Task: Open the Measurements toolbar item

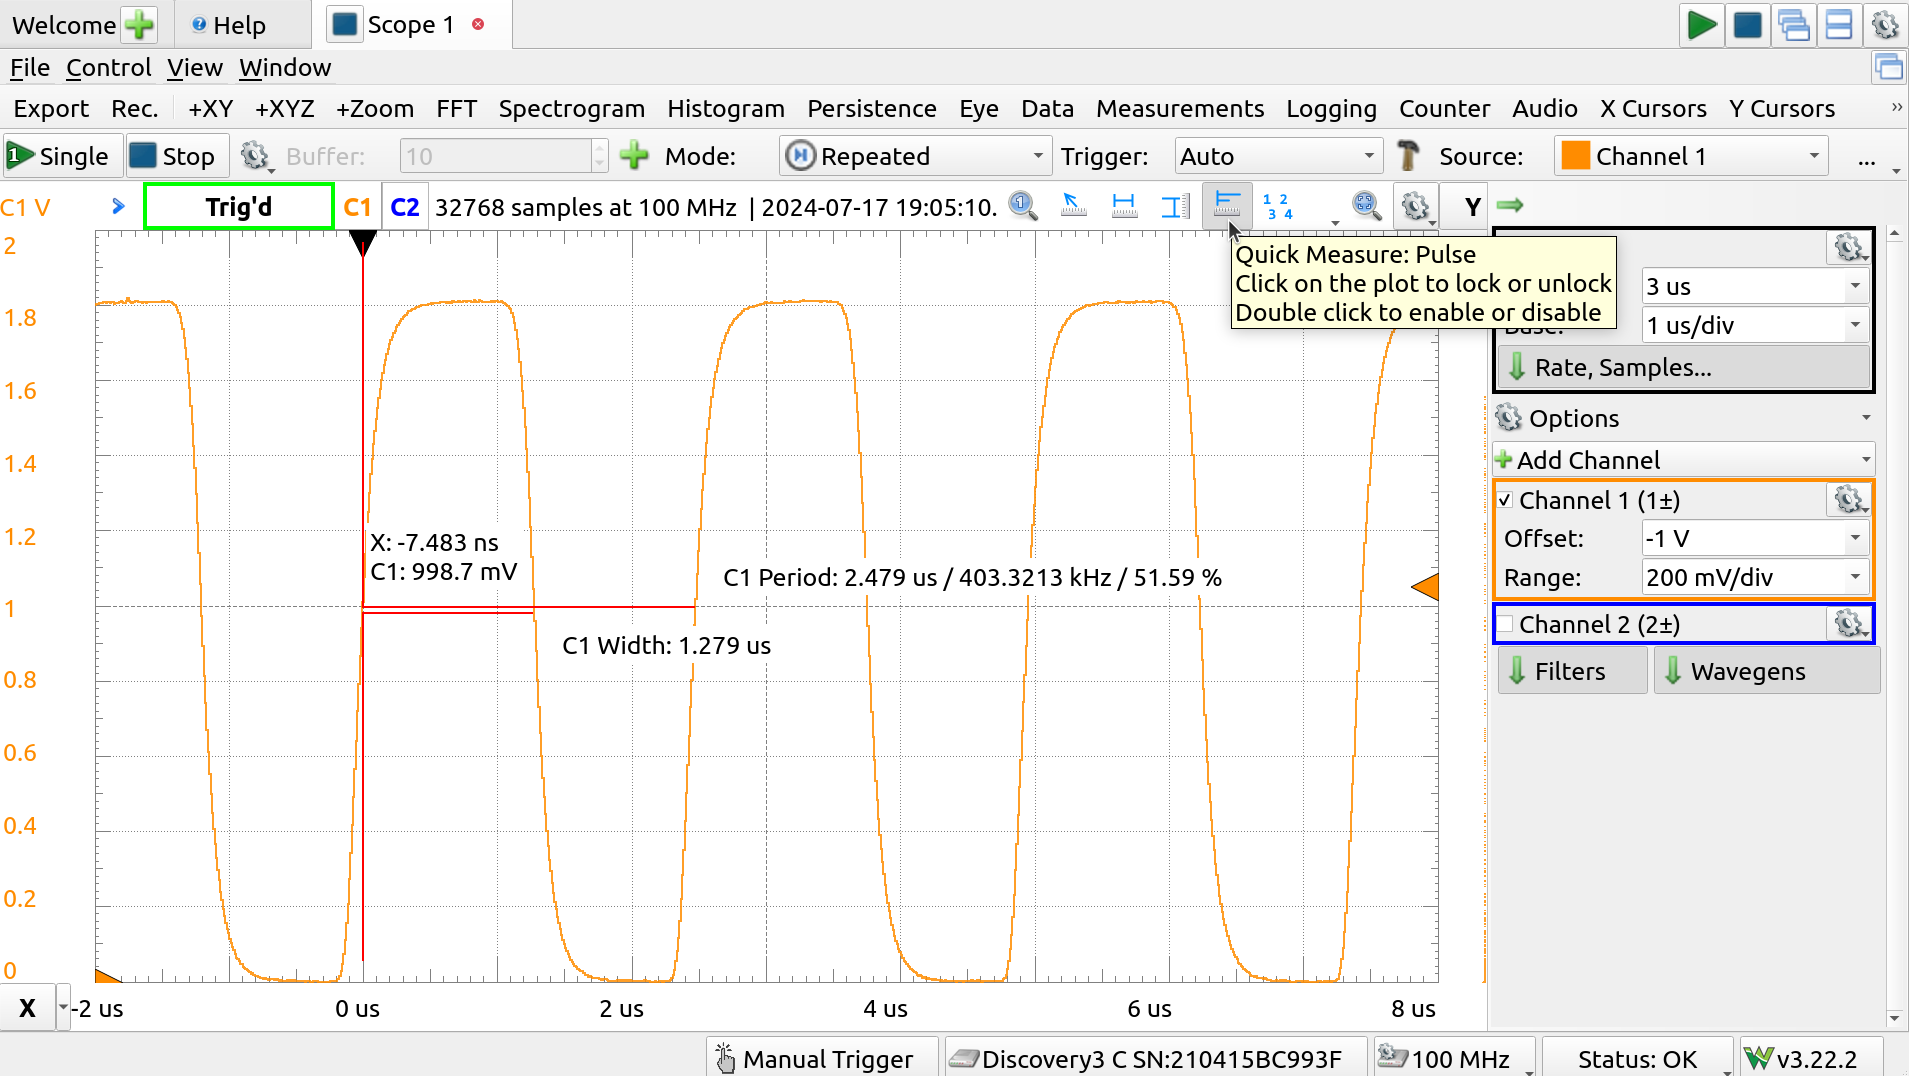Action: click(x=1179, y=108)
